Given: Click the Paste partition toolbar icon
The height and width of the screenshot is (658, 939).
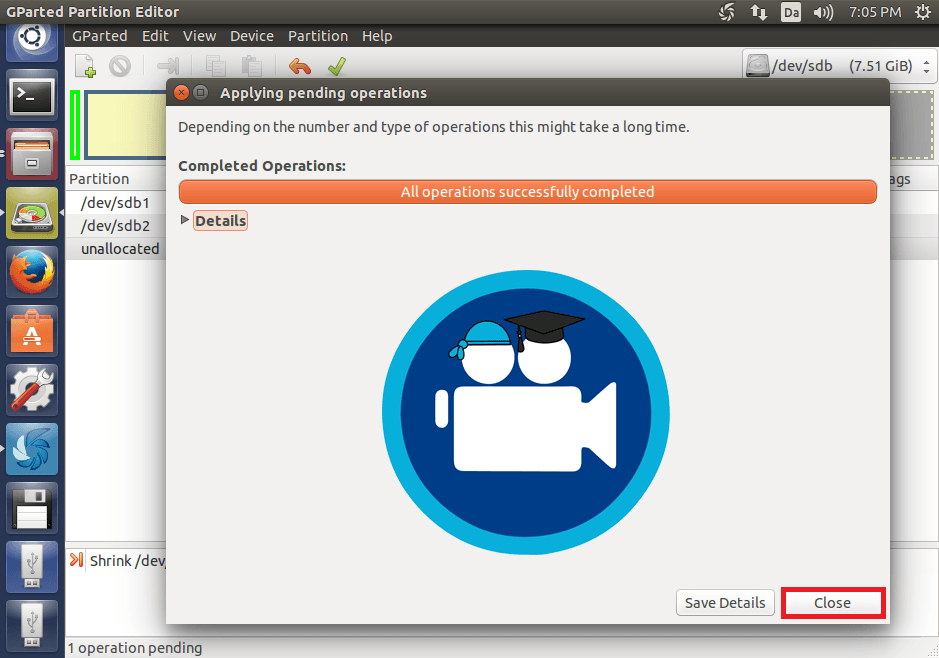Looking at the screenshot, I should (251, 67).
